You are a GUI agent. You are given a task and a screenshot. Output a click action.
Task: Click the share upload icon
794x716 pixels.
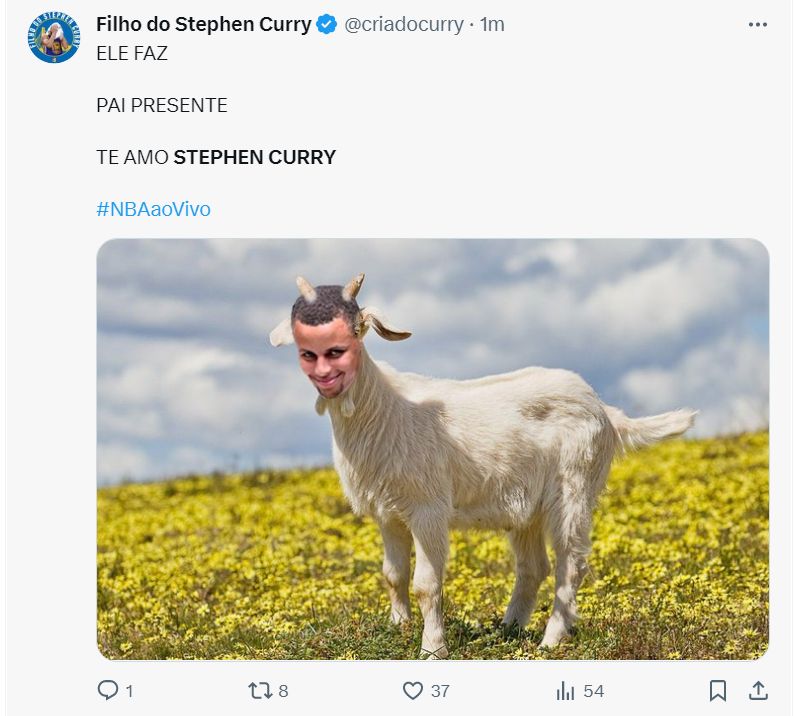pyautogui.click(x=758, y=690)
